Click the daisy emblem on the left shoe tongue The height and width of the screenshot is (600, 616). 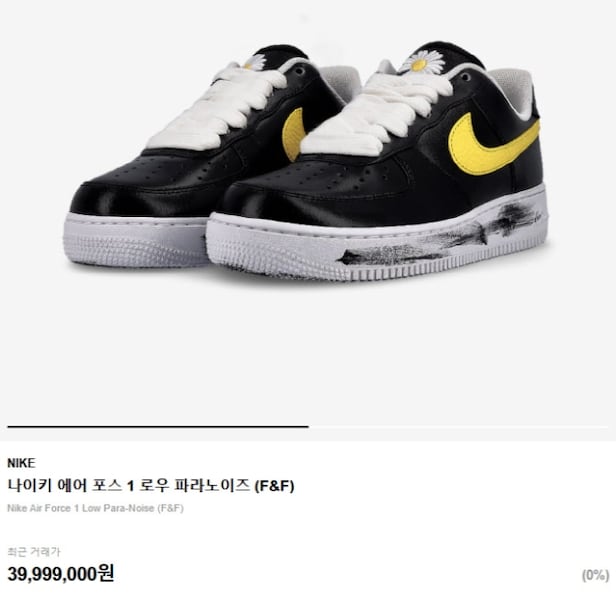point(255,62)
